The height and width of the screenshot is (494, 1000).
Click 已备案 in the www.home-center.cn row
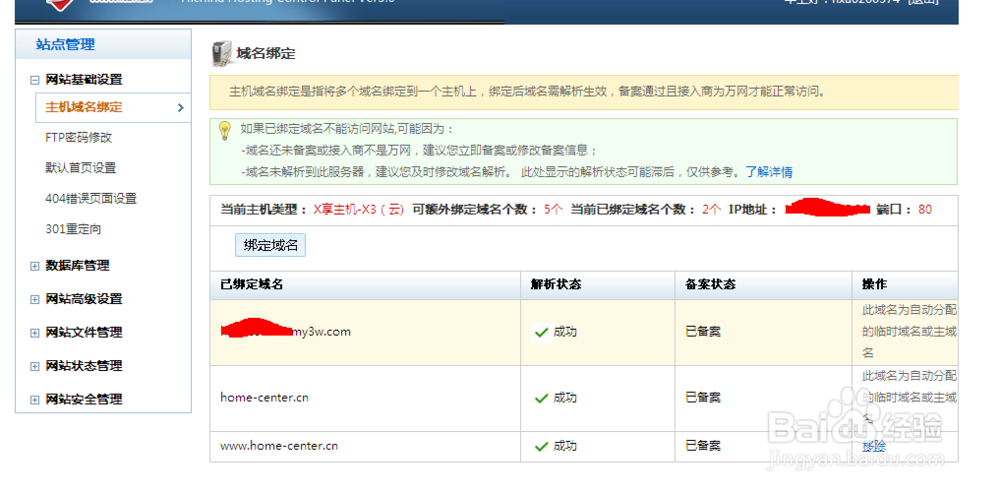click(x=703, y=446)
